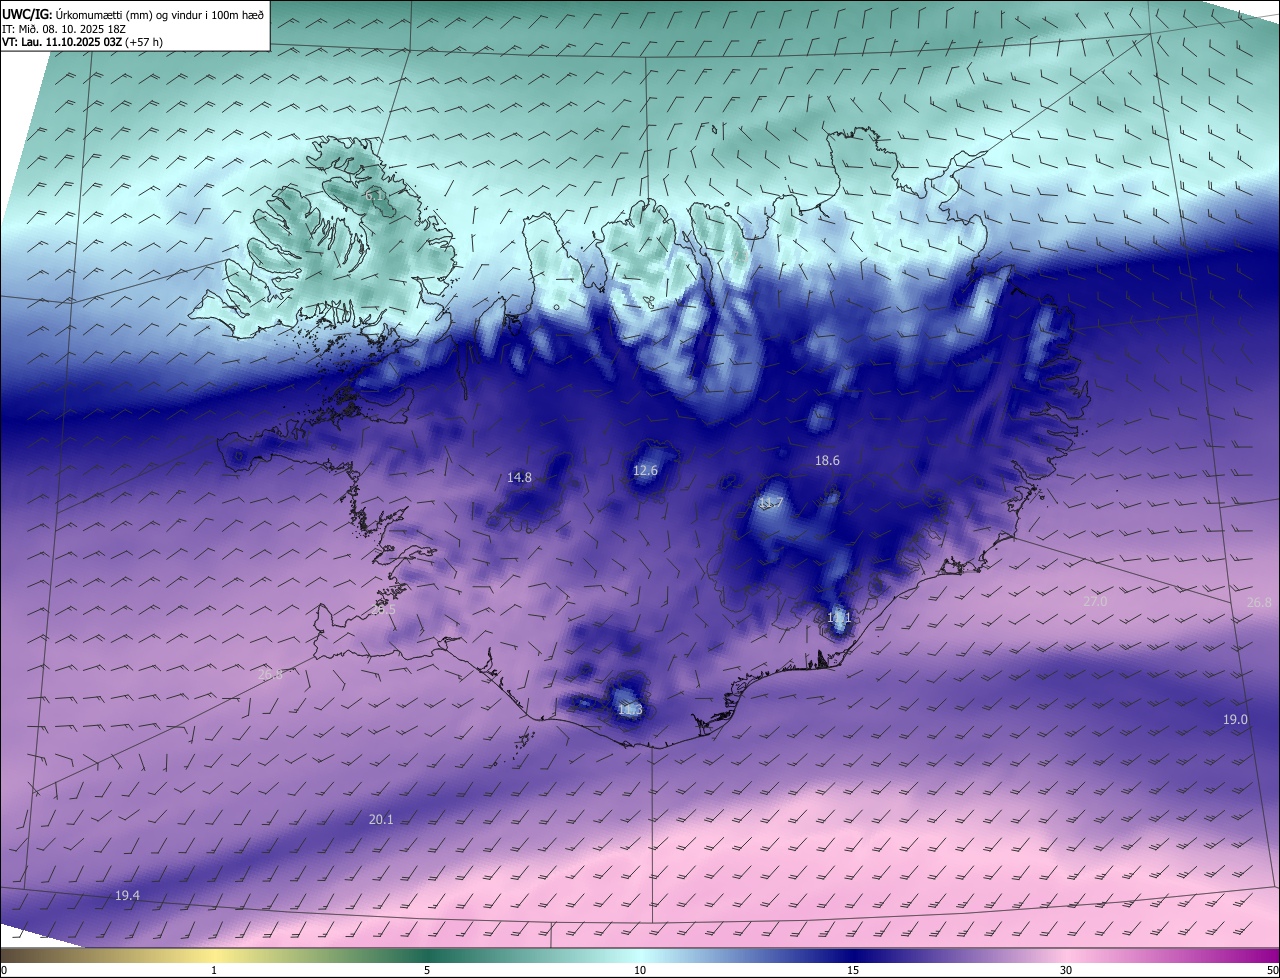Select the 12.6 value over the glacier
This screenshot has height=978, width=1280.
646,471
